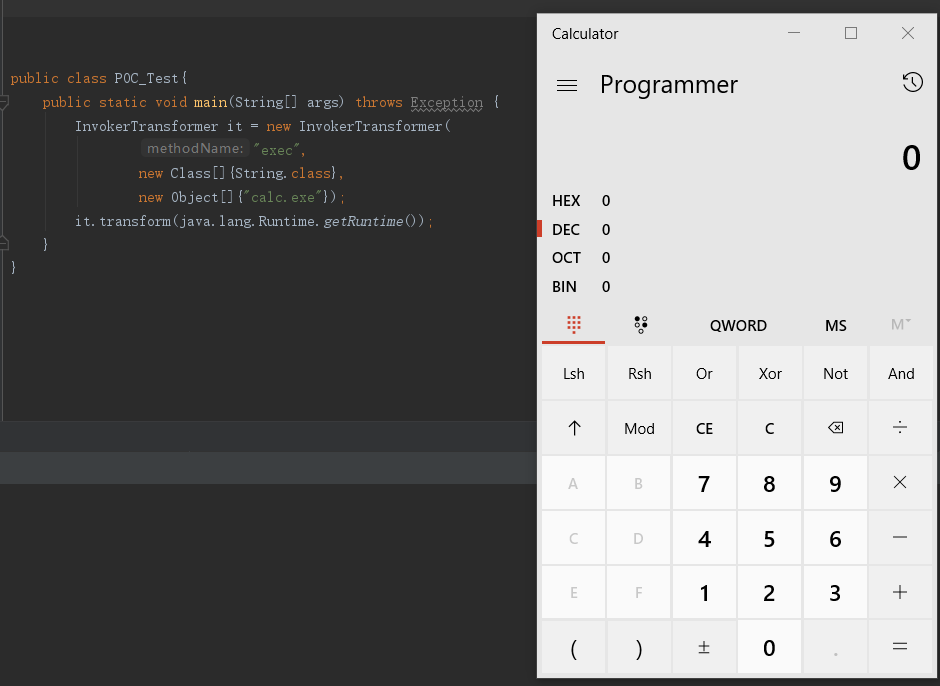Click digit 9 on the keypad

835,483
